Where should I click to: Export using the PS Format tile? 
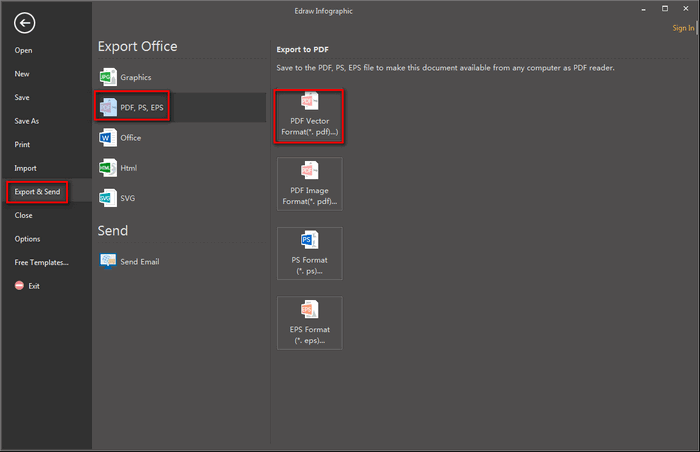(x=309, y=253)
